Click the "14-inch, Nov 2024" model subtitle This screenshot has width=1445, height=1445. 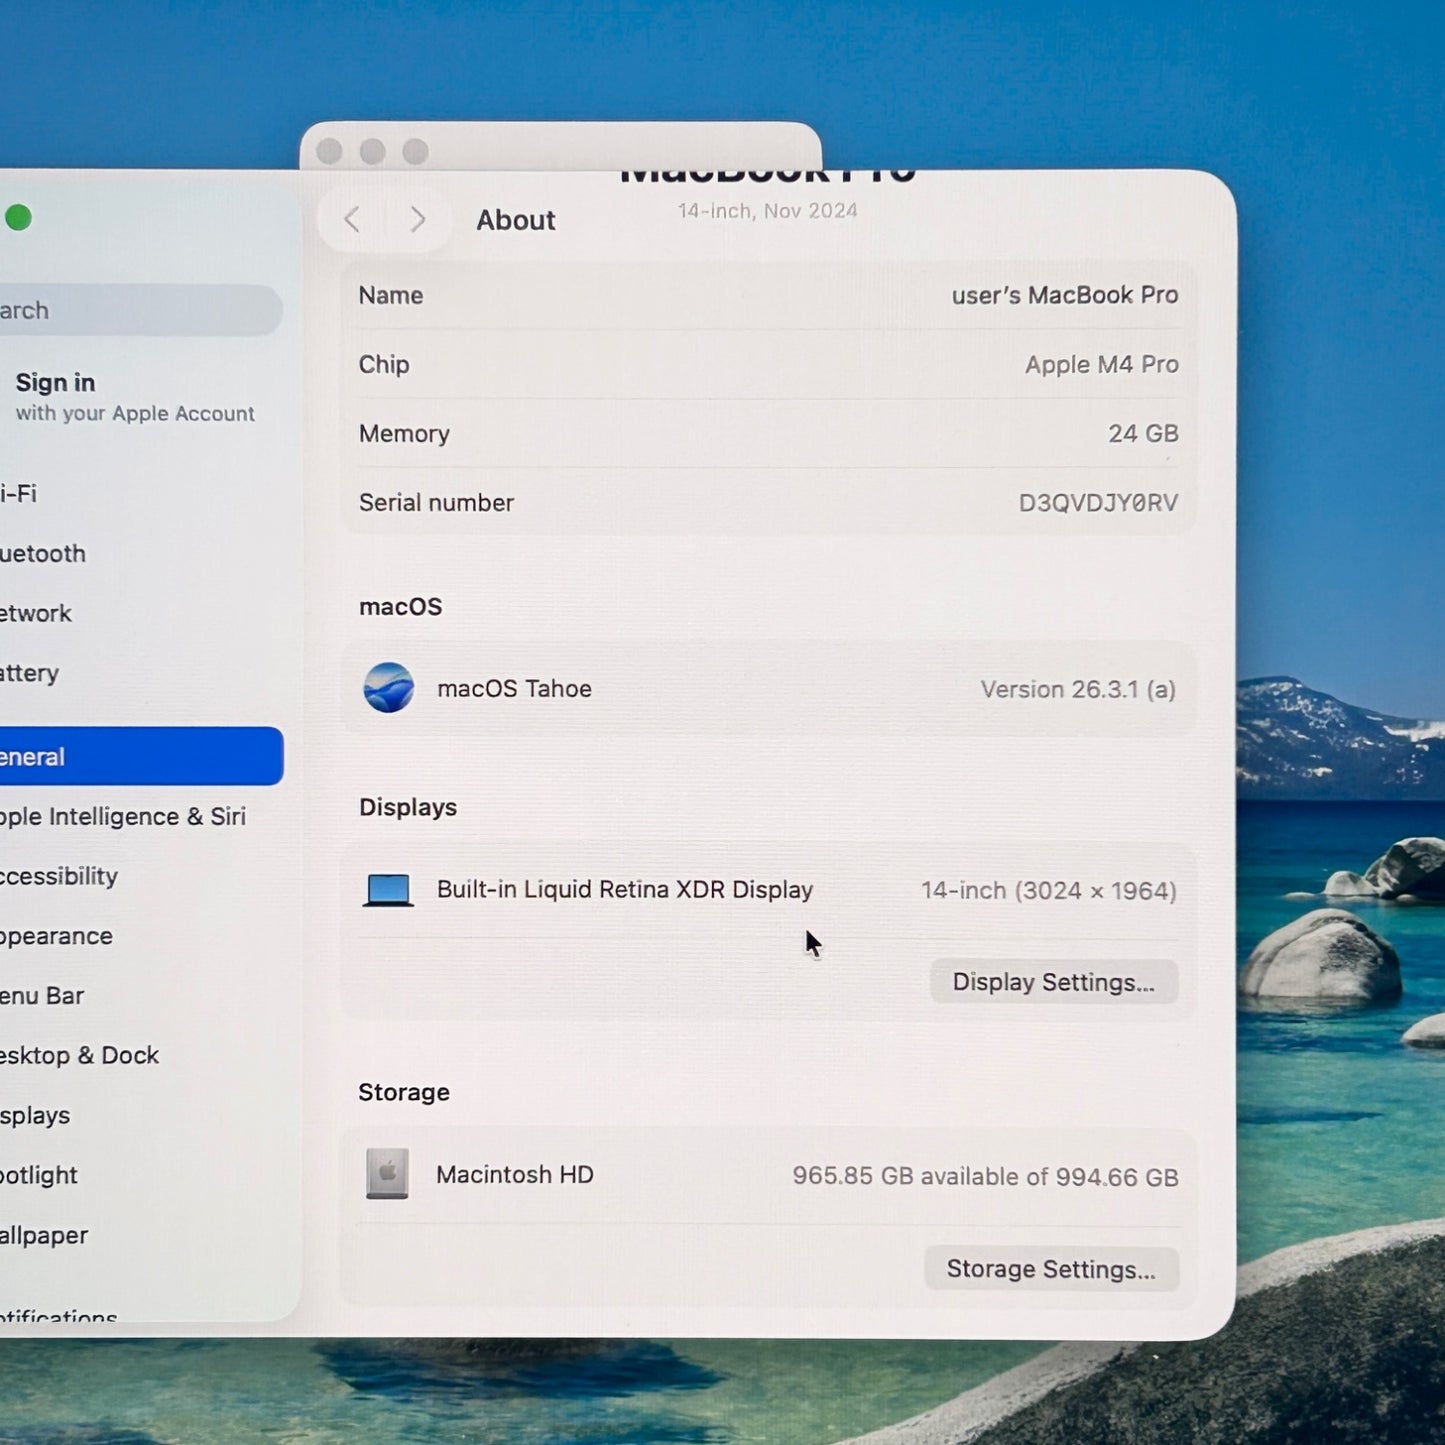point(768,210)
